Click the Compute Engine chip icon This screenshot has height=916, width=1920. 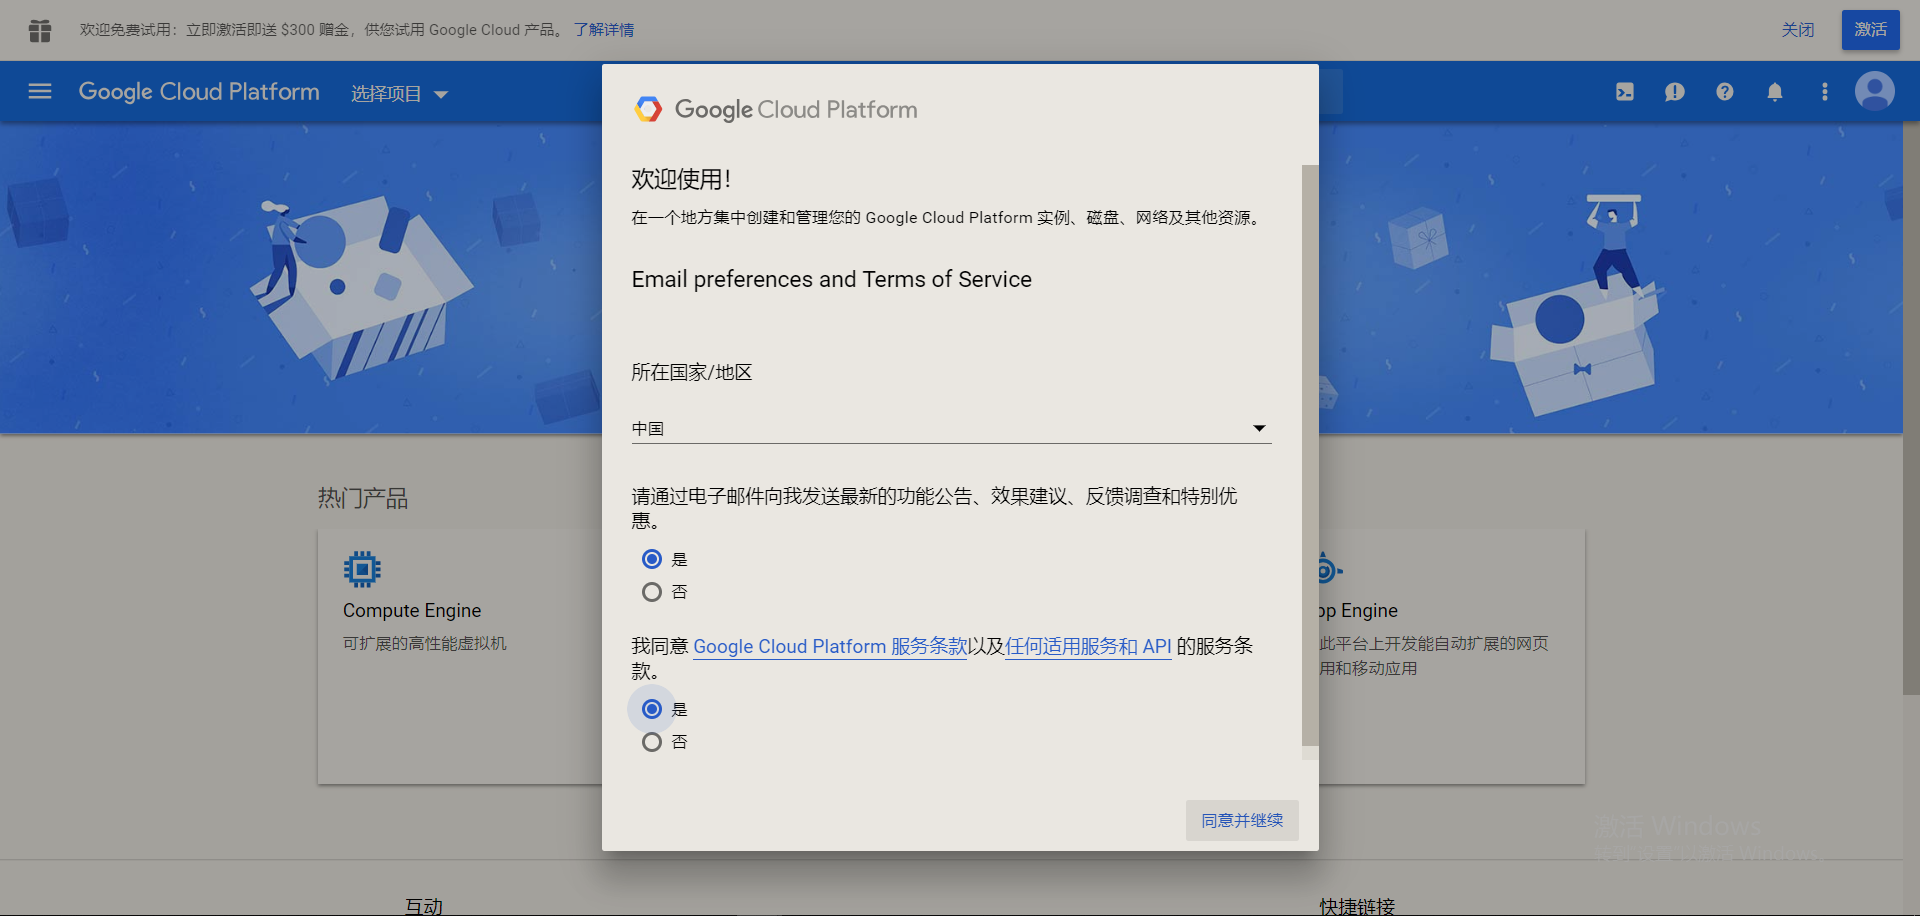[362, 569]
